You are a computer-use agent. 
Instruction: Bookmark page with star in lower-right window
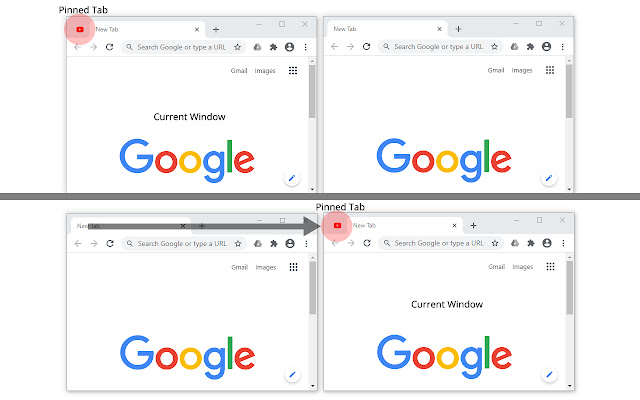(495, 243)
